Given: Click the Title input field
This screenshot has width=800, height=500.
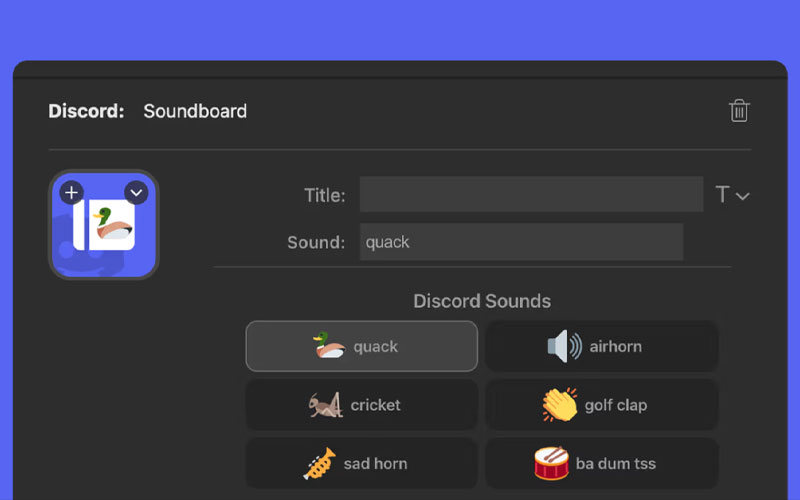Looking at the screenshot, I should (x=531, y=194).
